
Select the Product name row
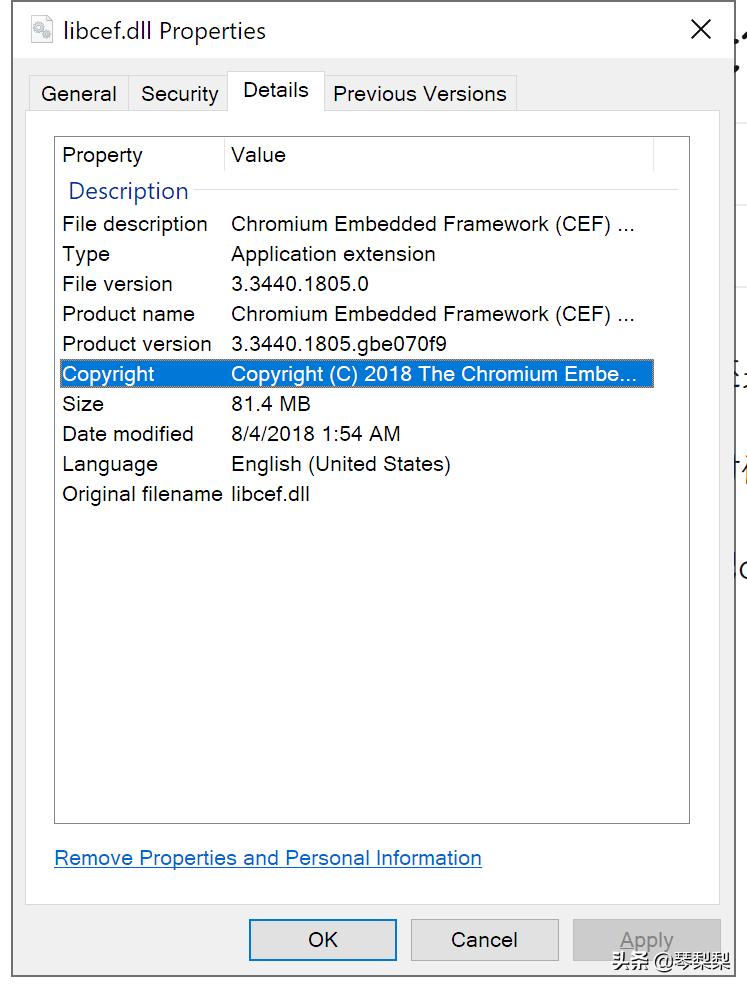pos(355,314)
